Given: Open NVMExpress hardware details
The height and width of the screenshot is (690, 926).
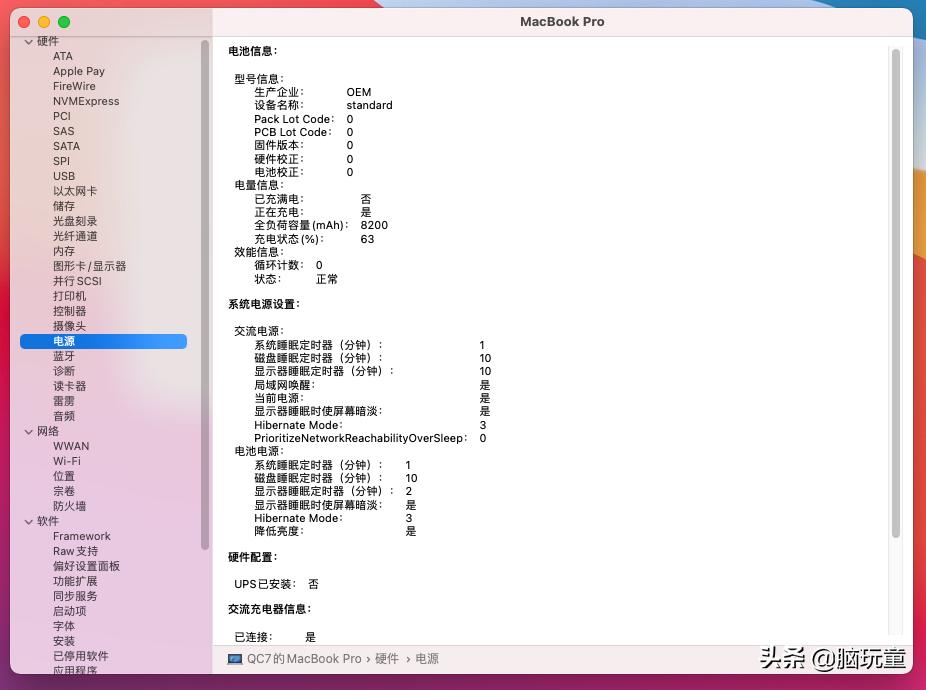Looking at the screenshot, I should (83, 101).
